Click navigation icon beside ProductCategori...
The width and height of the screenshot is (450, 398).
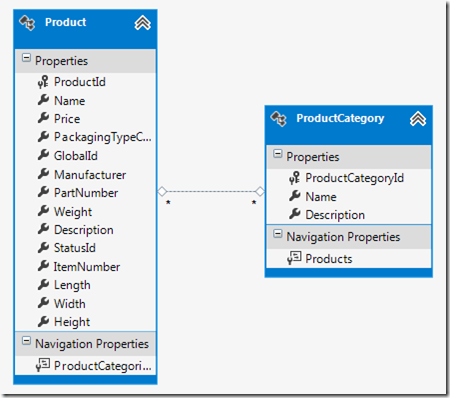pyautogui.click(x=43, y=365)
